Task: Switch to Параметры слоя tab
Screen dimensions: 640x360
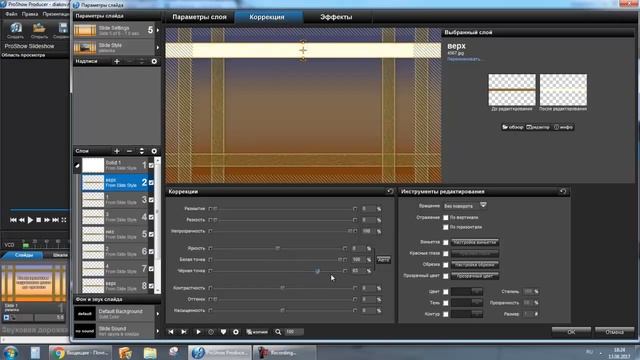Action: click(199, 17)
